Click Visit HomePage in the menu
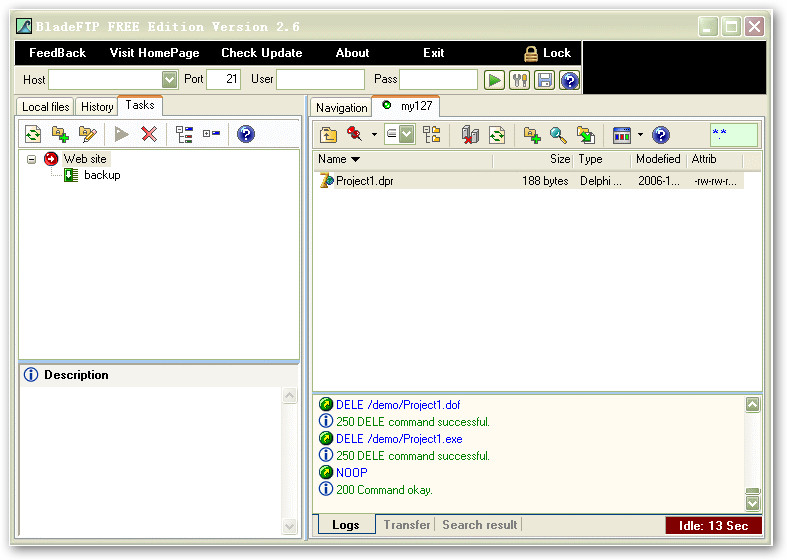This screenshot has width=787, height=560. 155,53
